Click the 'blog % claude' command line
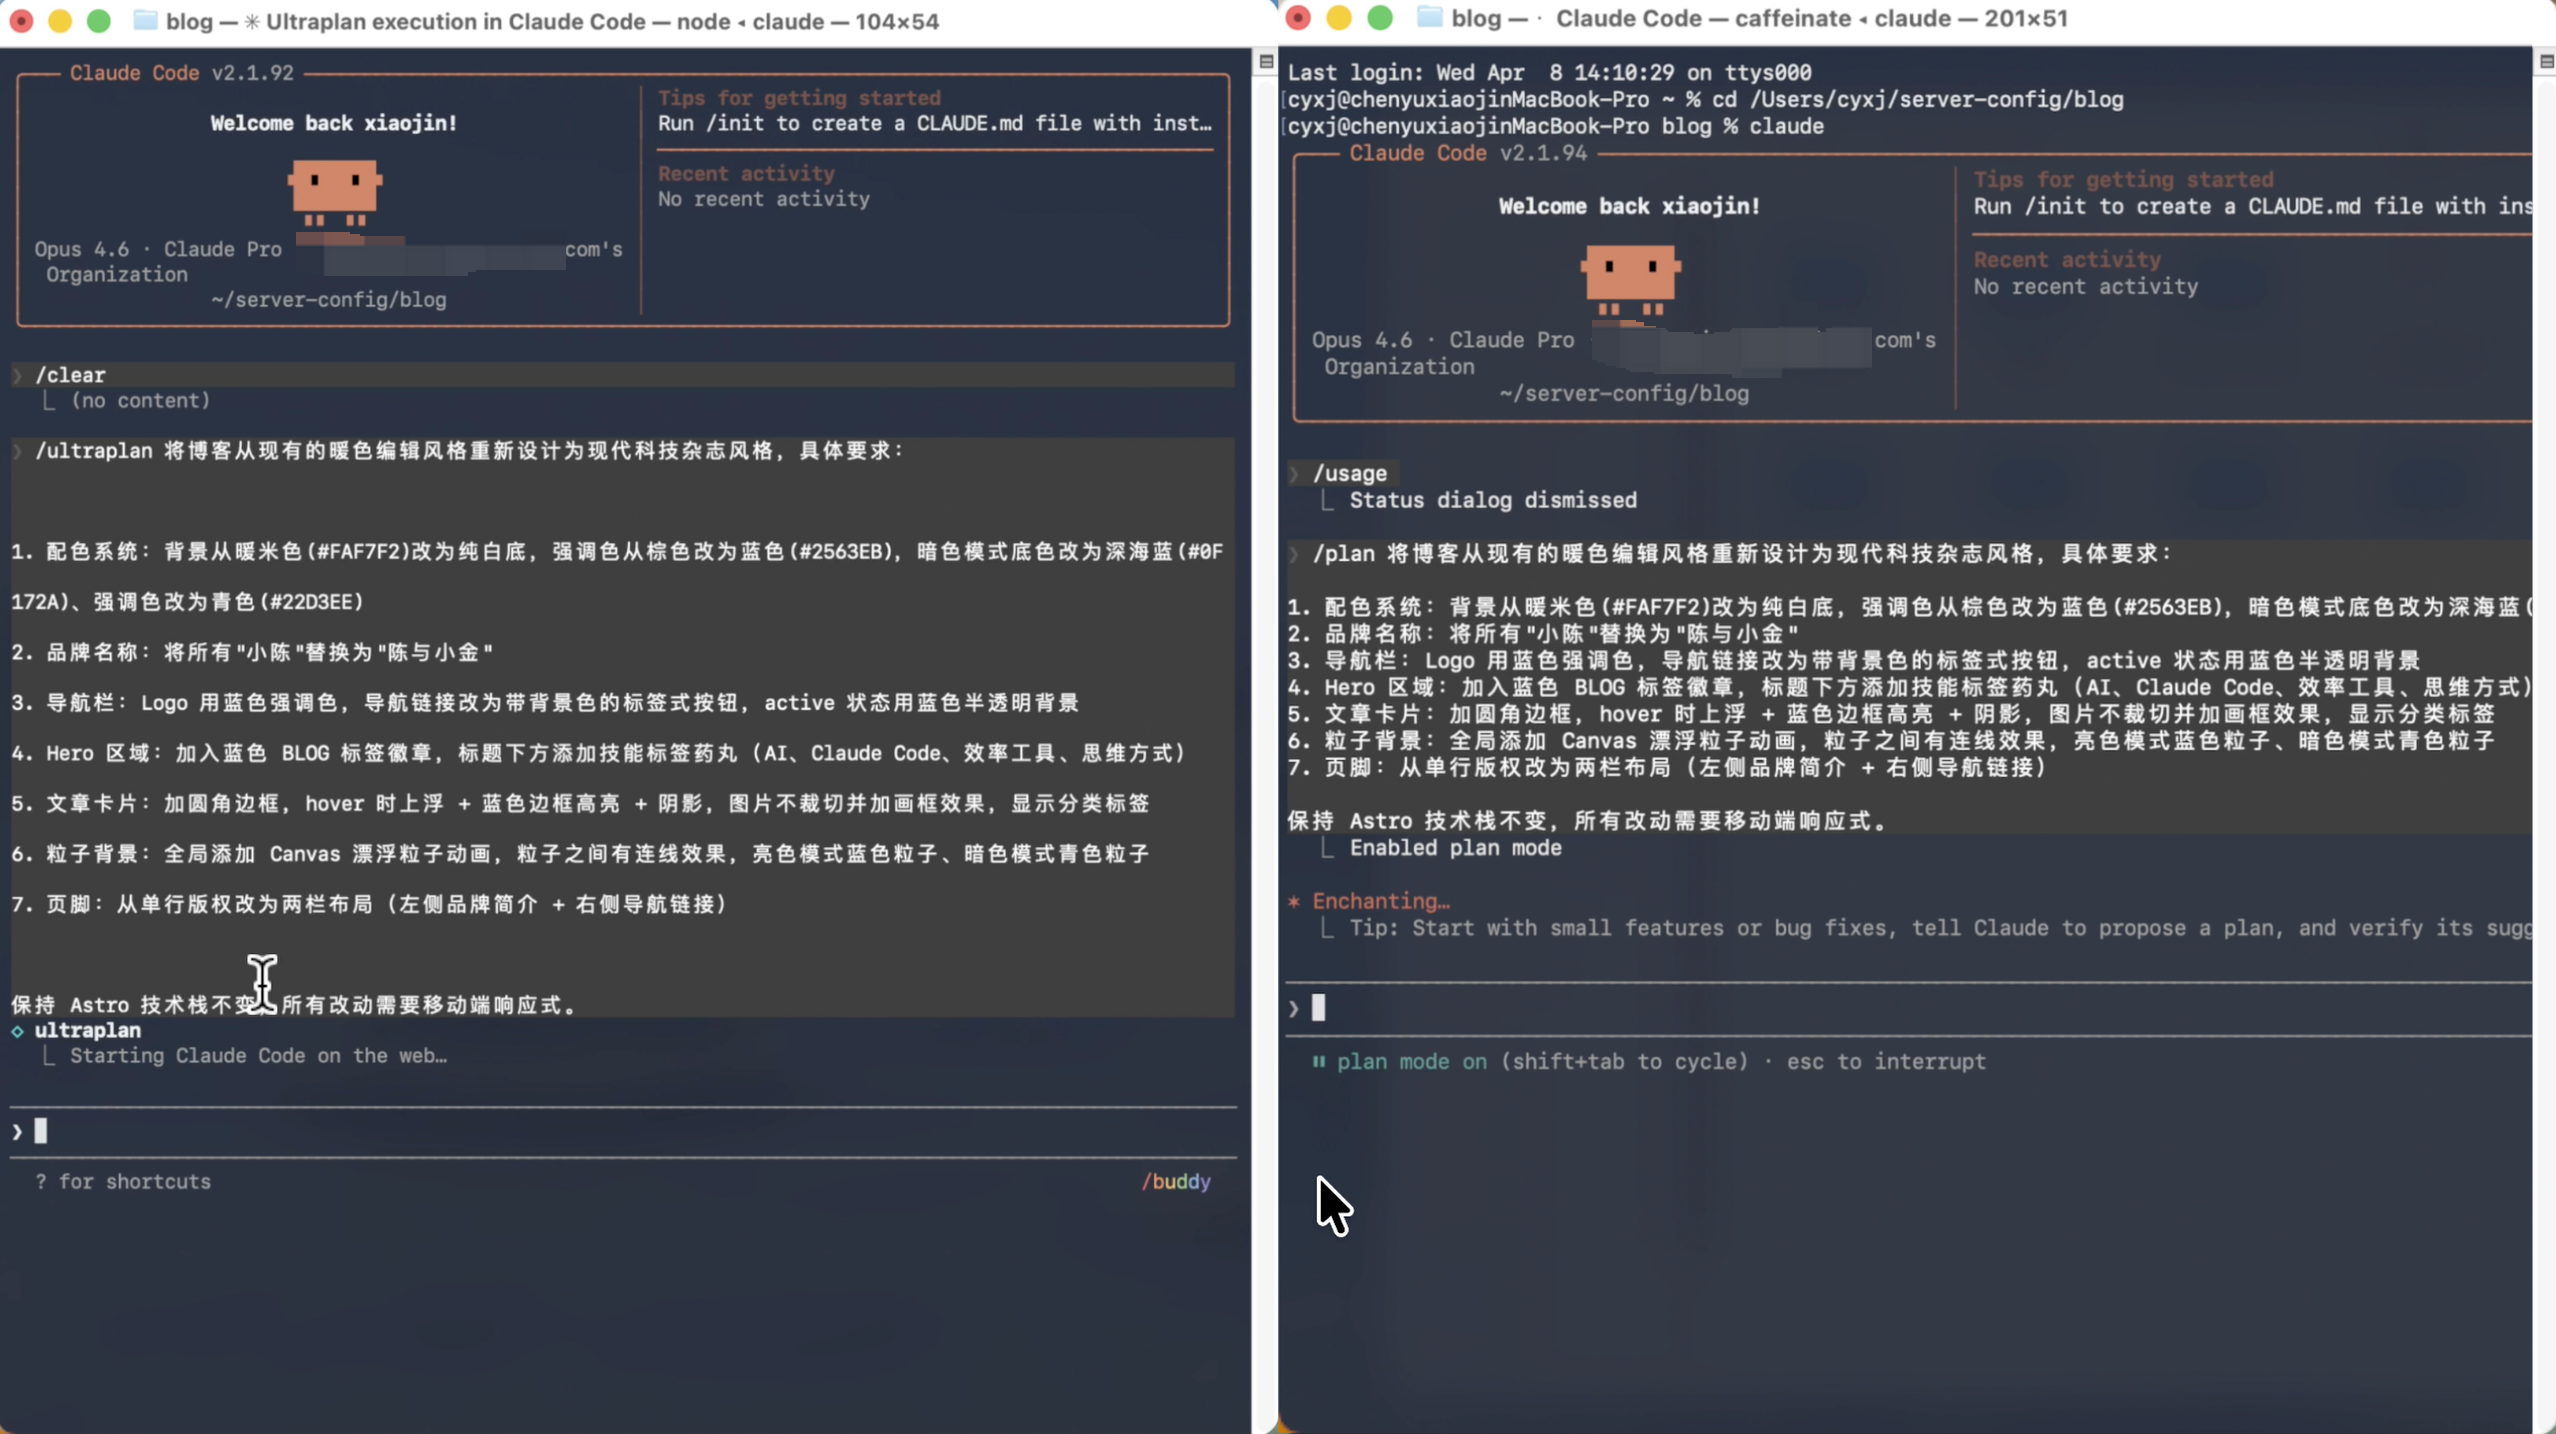The height and width of the screenshot is (1434, 2556). click(x=1555, y=127)
